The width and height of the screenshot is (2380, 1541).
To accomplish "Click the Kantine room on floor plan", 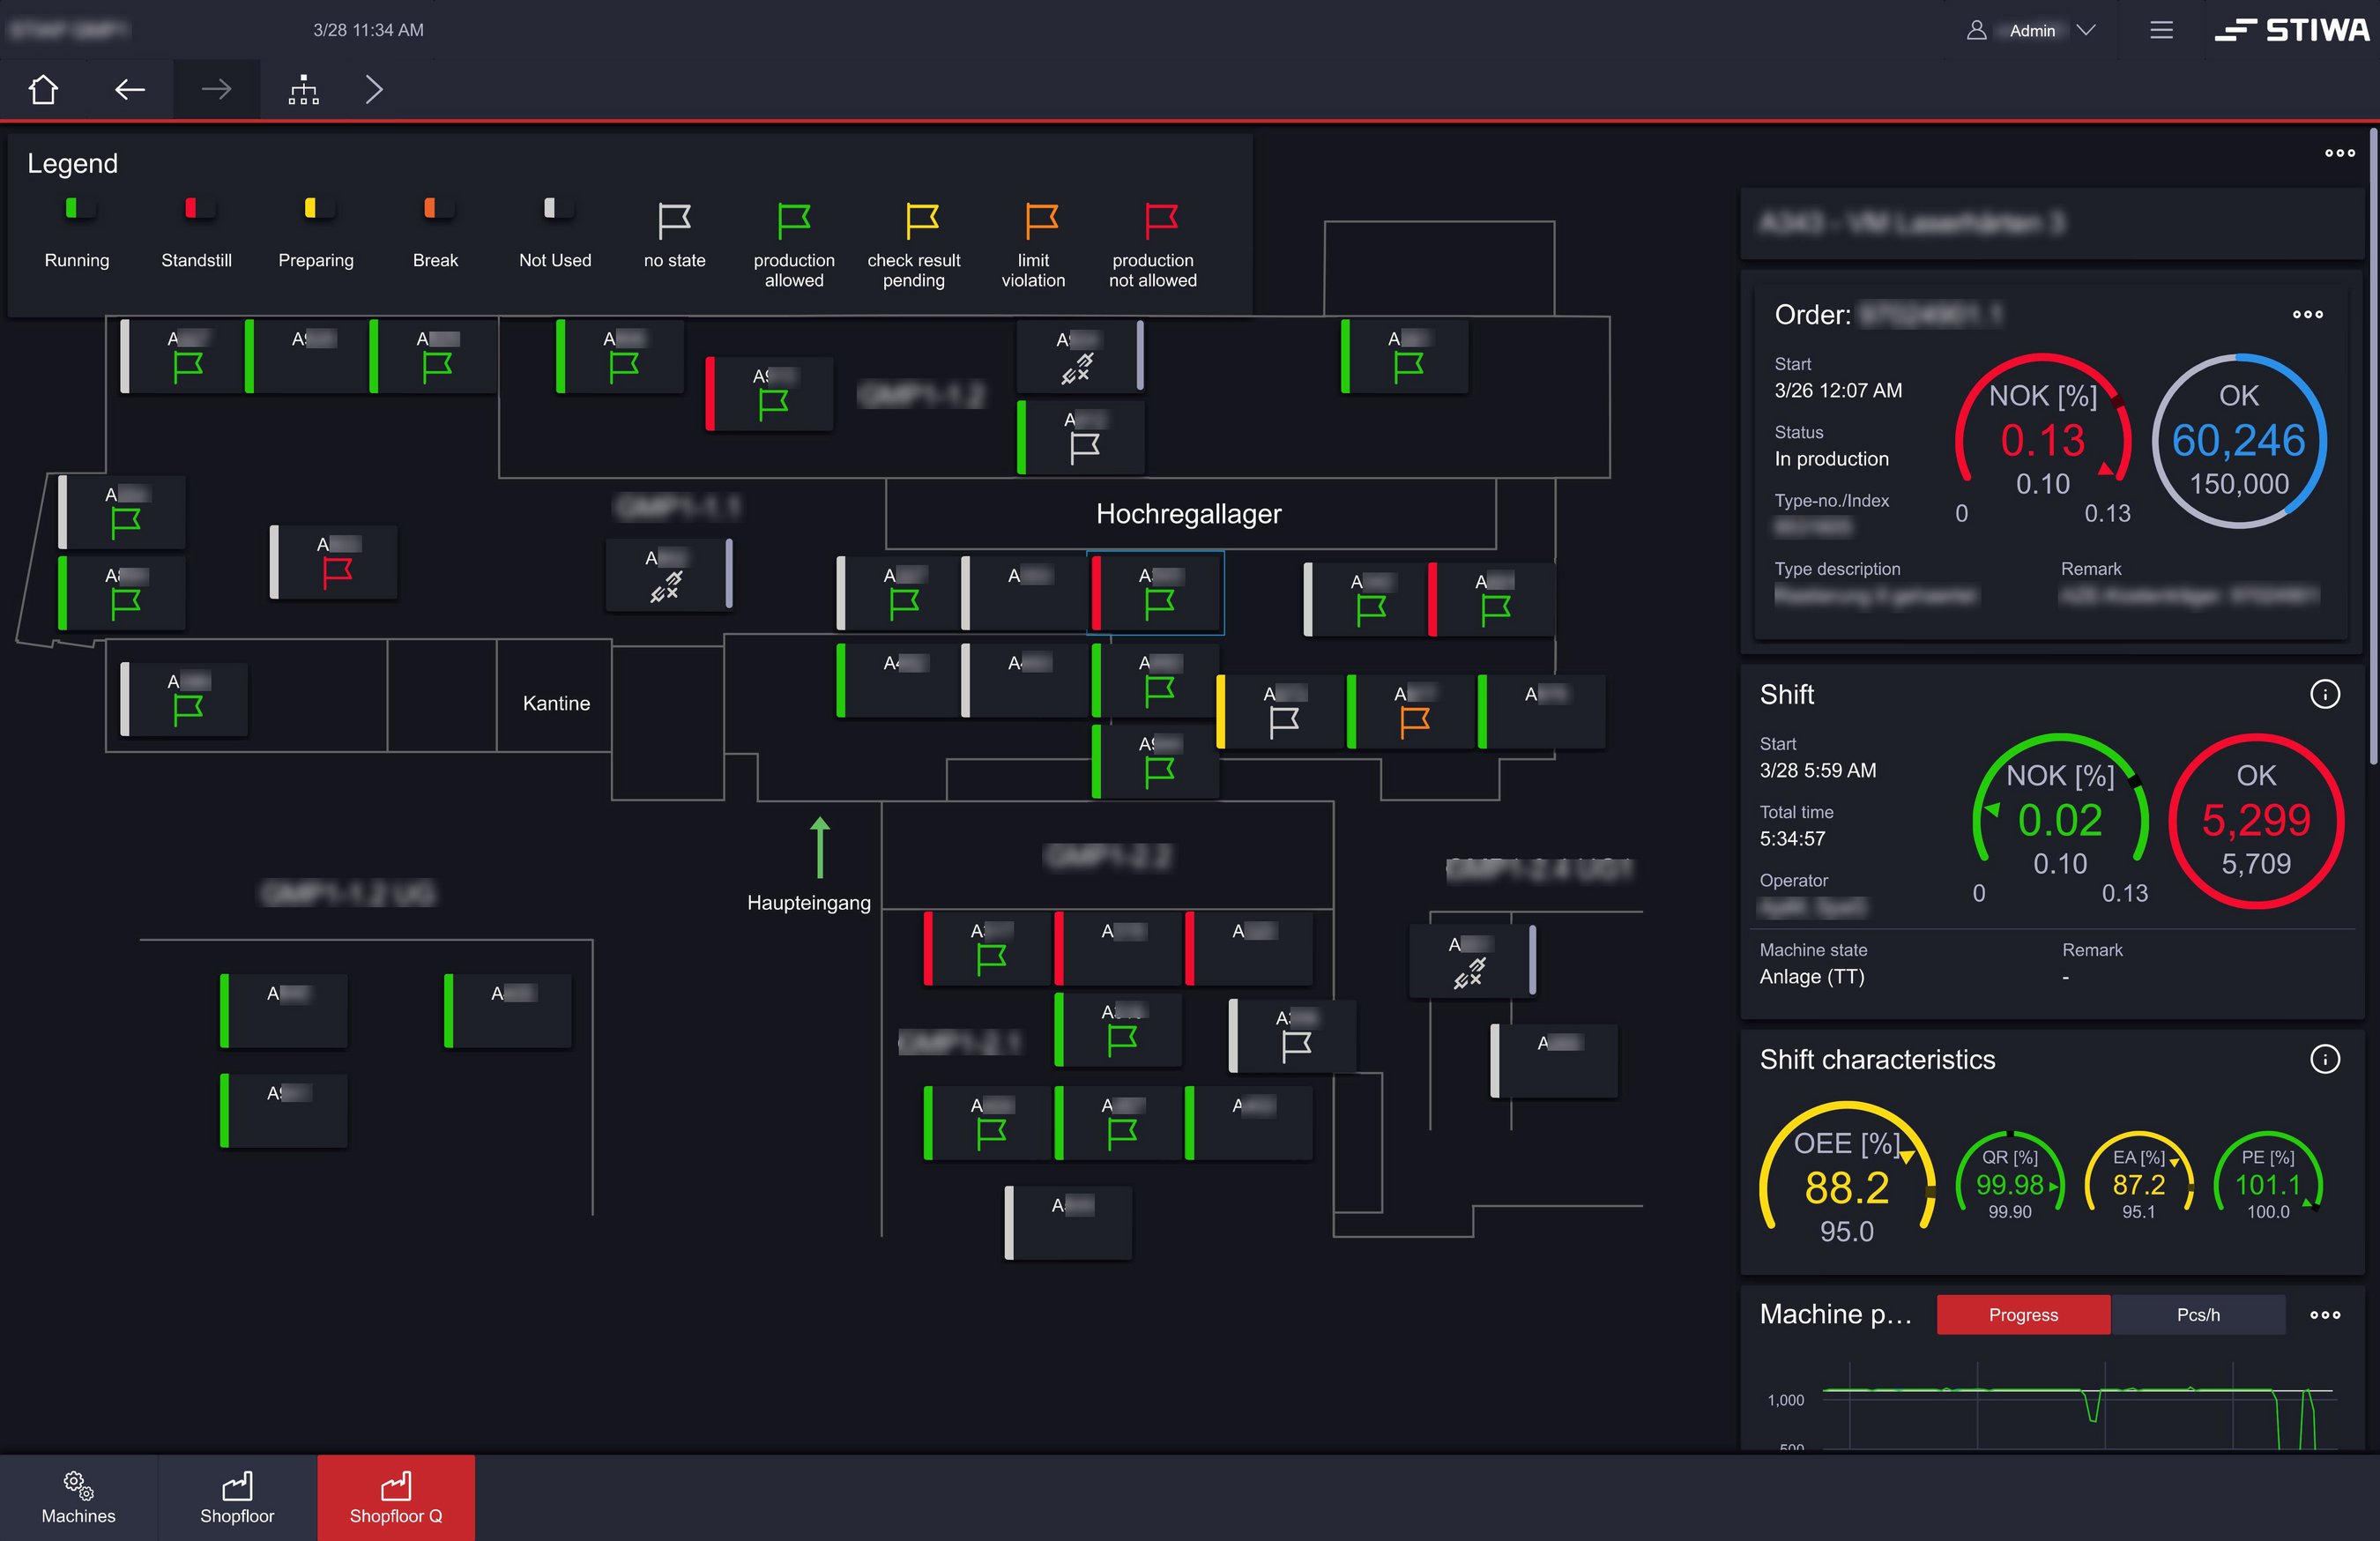I will 556,703.
